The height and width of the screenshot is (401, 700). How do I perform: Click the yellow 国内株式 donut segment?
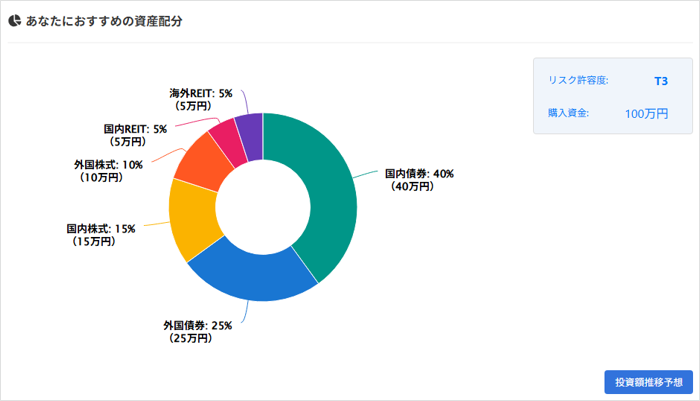(x=192, y=220)
